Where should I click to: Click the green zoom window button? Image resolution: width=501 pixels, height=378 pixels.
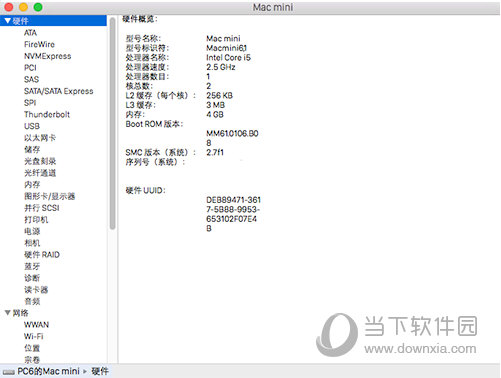coord(38,7)
